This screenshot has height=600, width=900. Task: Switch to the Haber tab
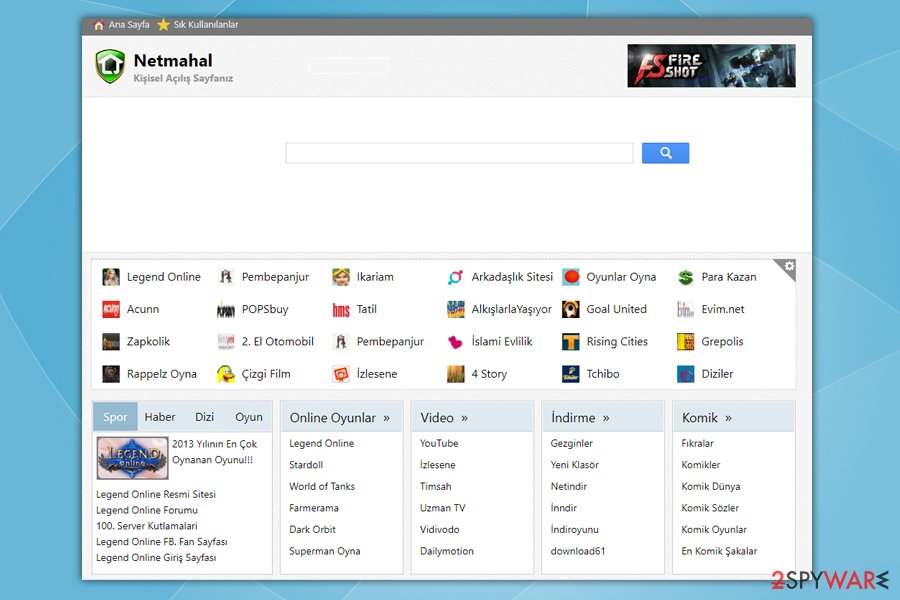(160, 417)
